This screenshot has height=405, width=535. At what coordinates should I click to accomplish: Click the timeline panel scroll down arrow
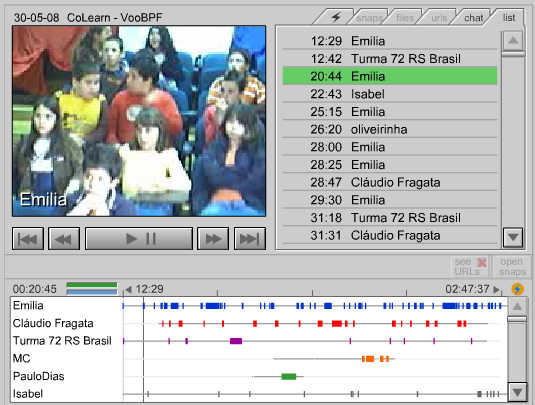(x=517, y=392)
